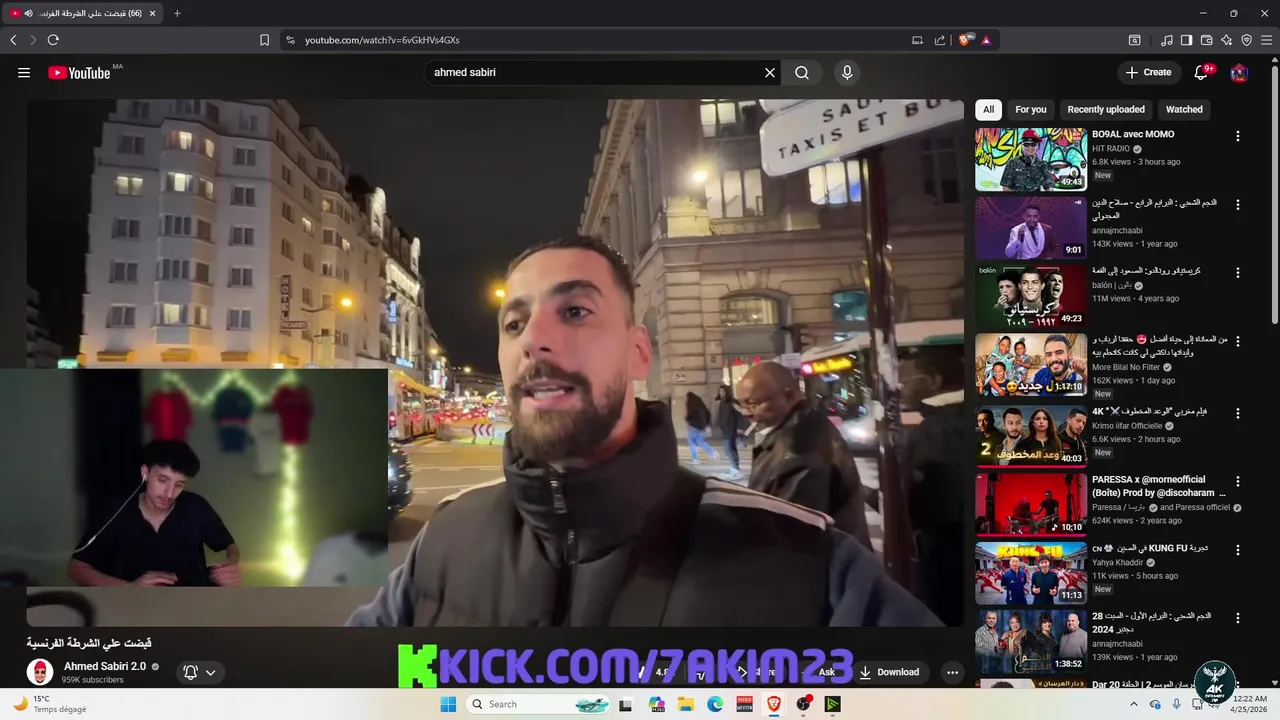Open OBS Studio from the taskbar
Screen dimensions: 1280x720
(x=803, y=704)
